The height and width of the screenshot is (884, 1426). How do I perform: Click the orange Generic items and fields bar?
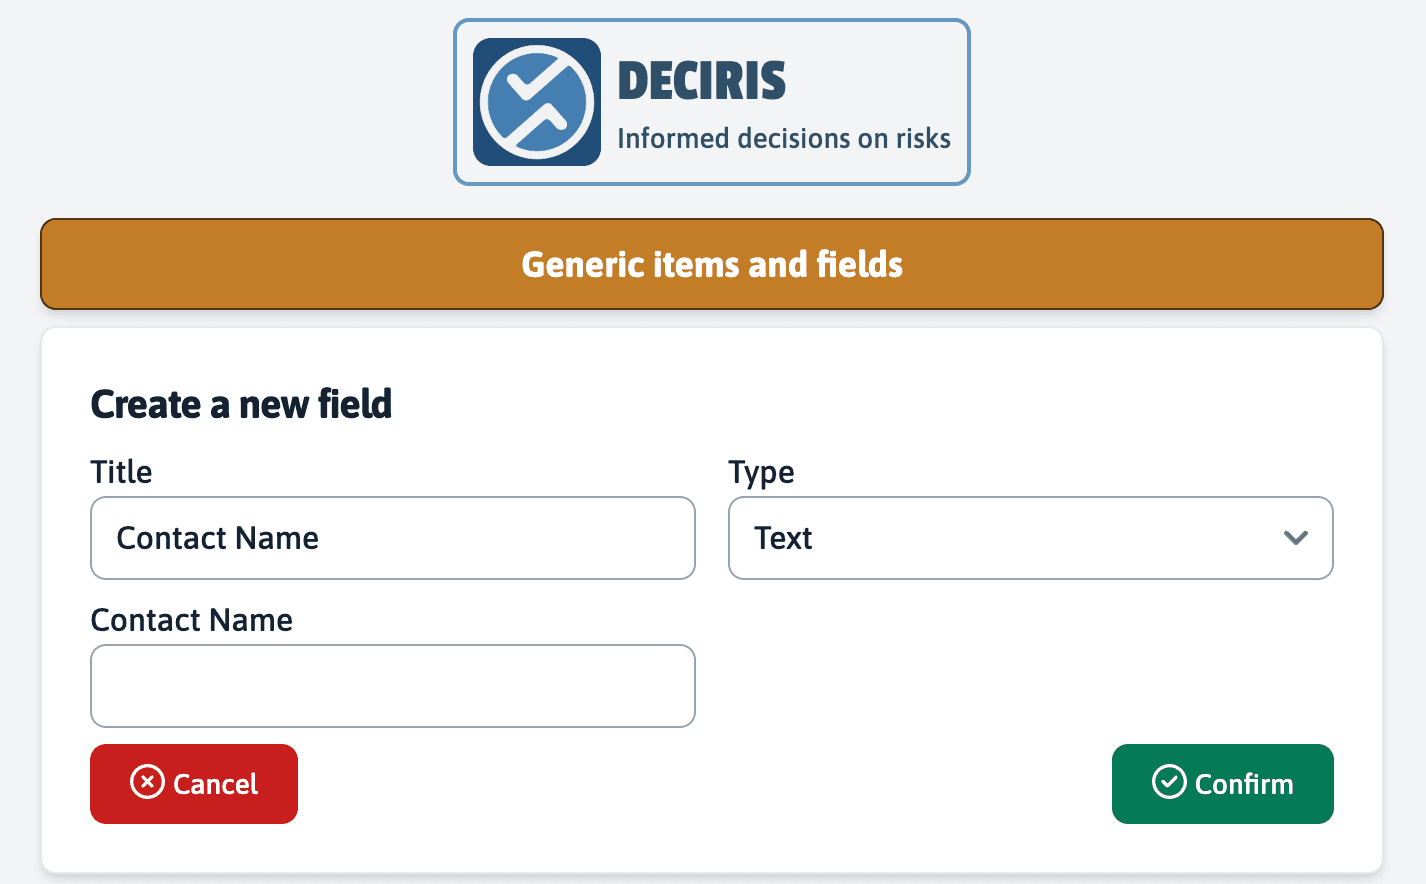pos(711,264)
